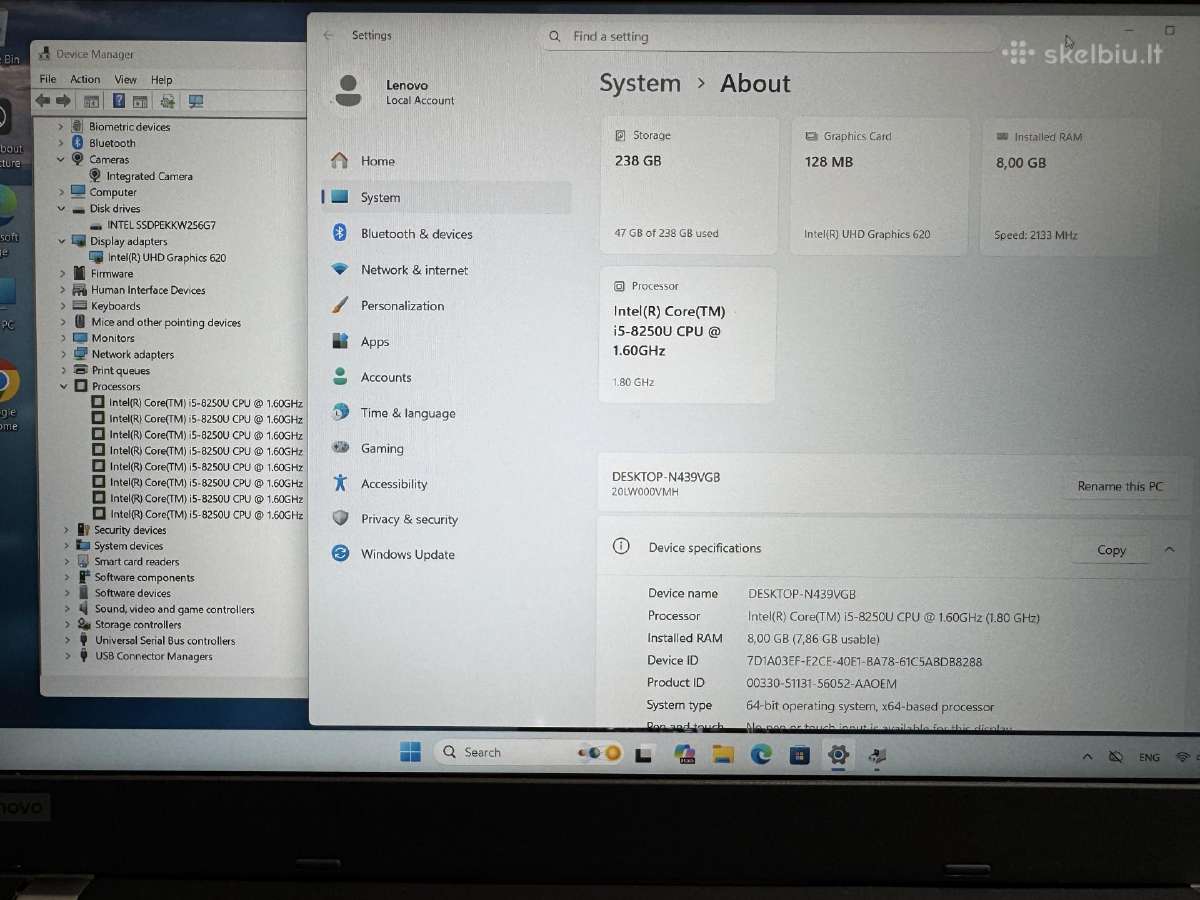Open Time & language settings
Screen dimensions: 1200x900
pyautogui.click(x=408, y=413)
